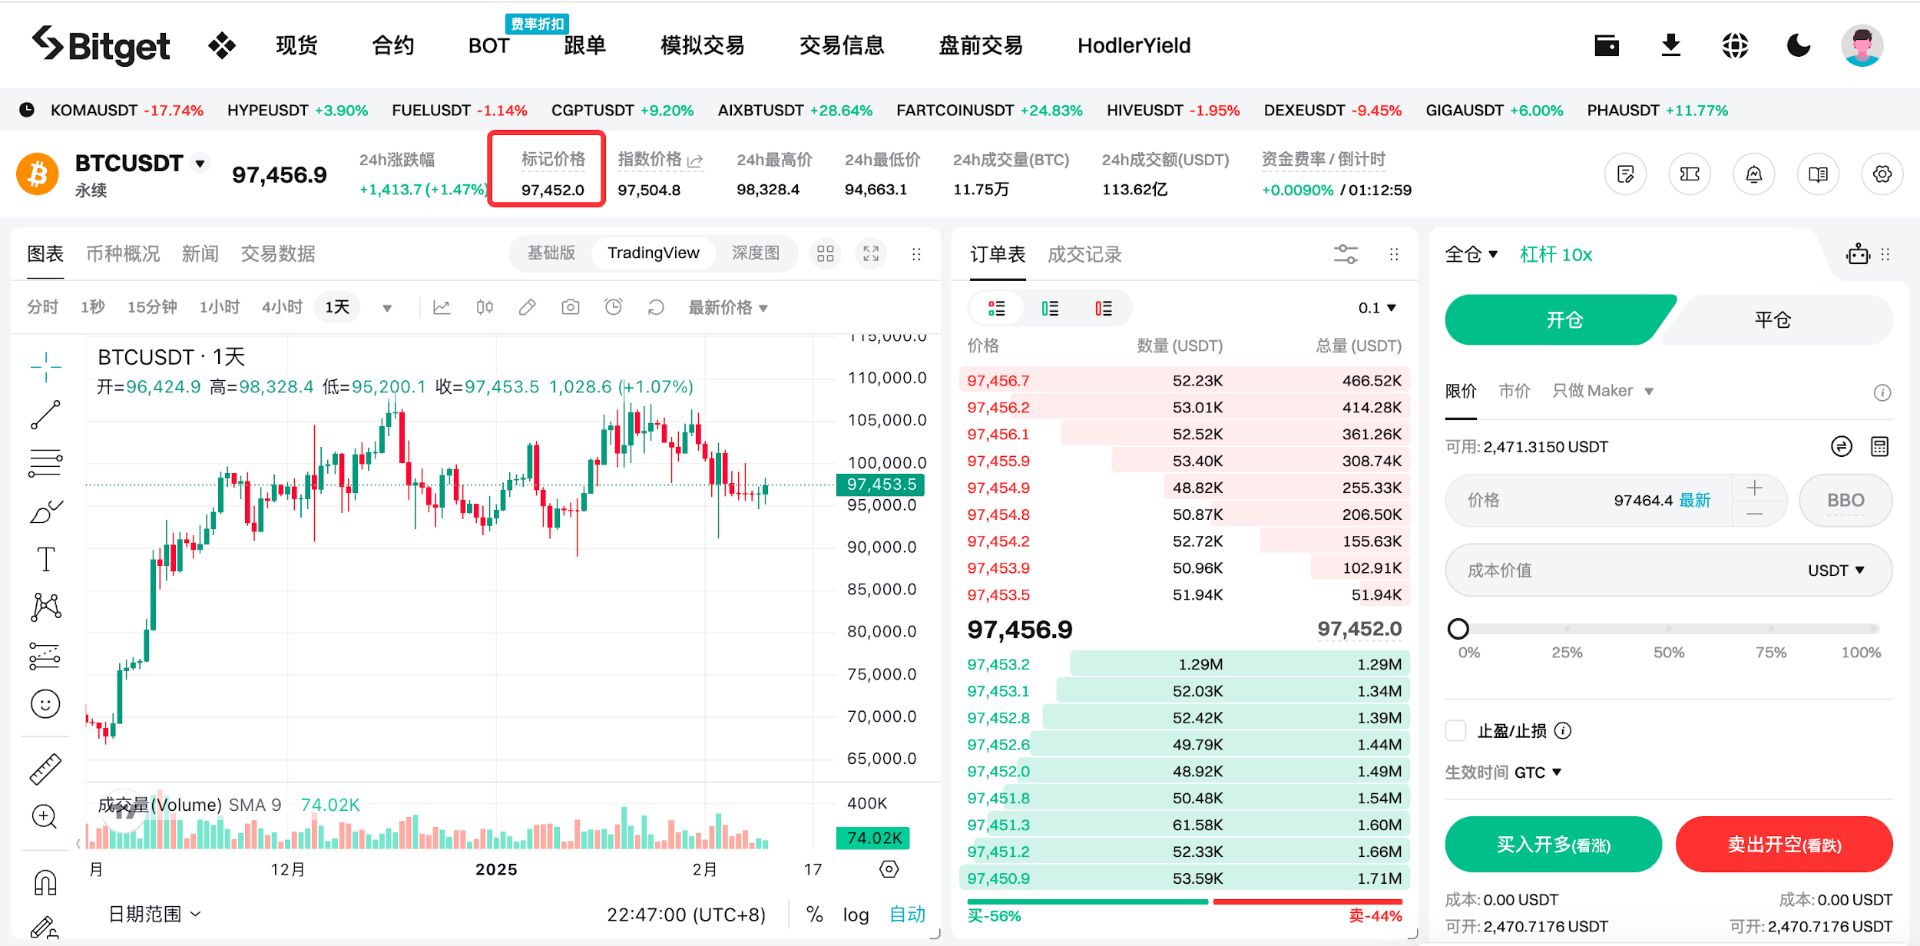Open the 最新价格 price type dropdown

click(x=728, y=308)
